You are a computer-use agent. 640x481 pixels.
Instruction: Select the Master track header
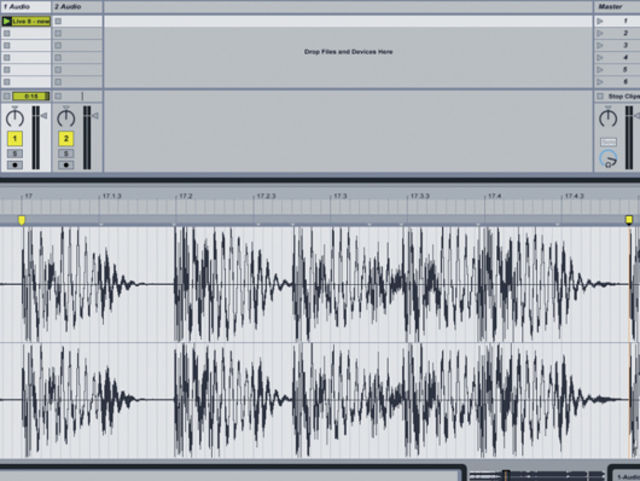(x=617, y=7)
